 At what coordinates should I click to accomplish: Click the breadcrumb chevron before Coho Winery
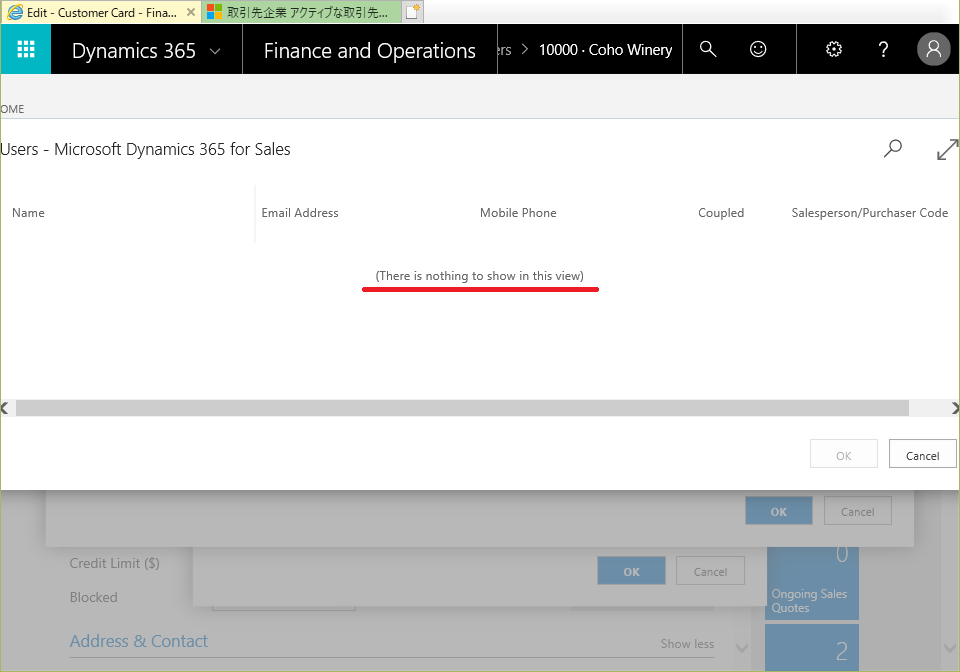pyautogui.click(x=525, y=50)
